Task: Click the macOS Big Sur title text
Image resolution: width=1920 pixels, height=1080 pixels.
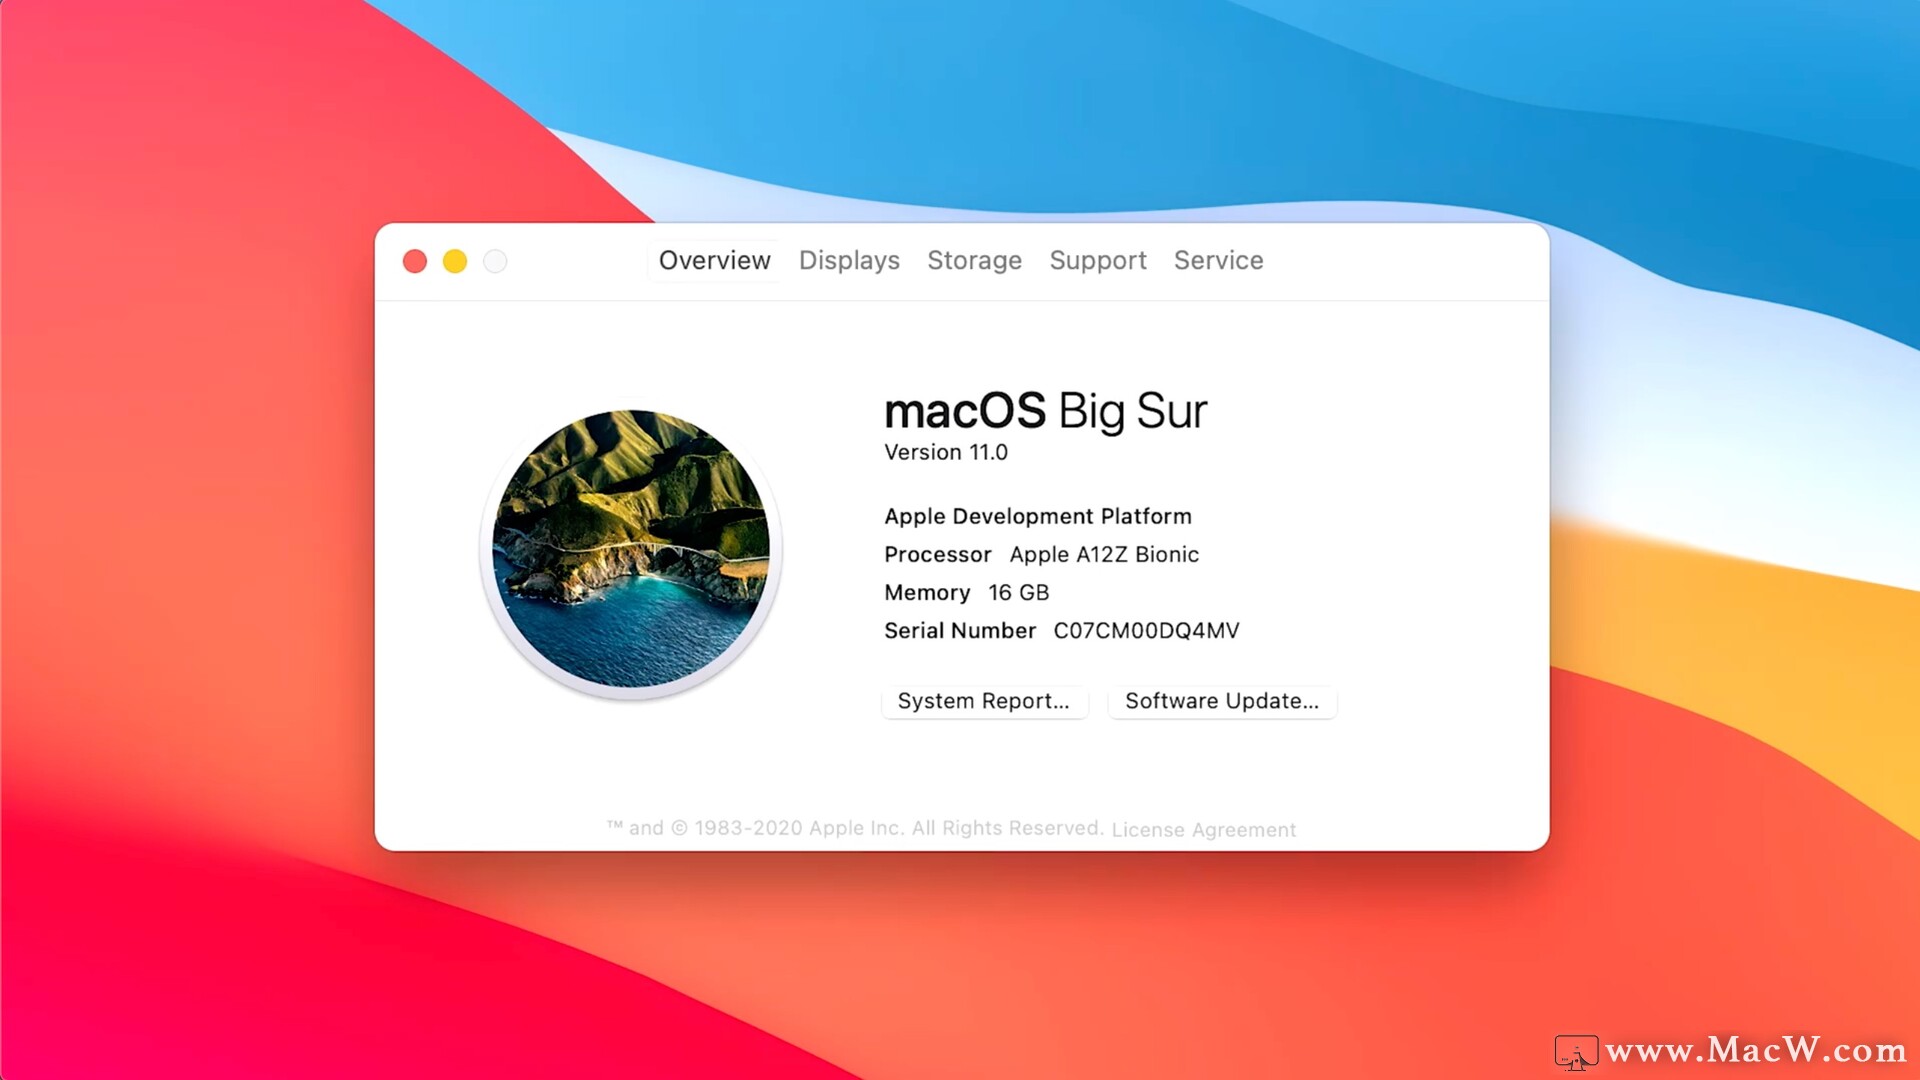Action: [1046, 410]
